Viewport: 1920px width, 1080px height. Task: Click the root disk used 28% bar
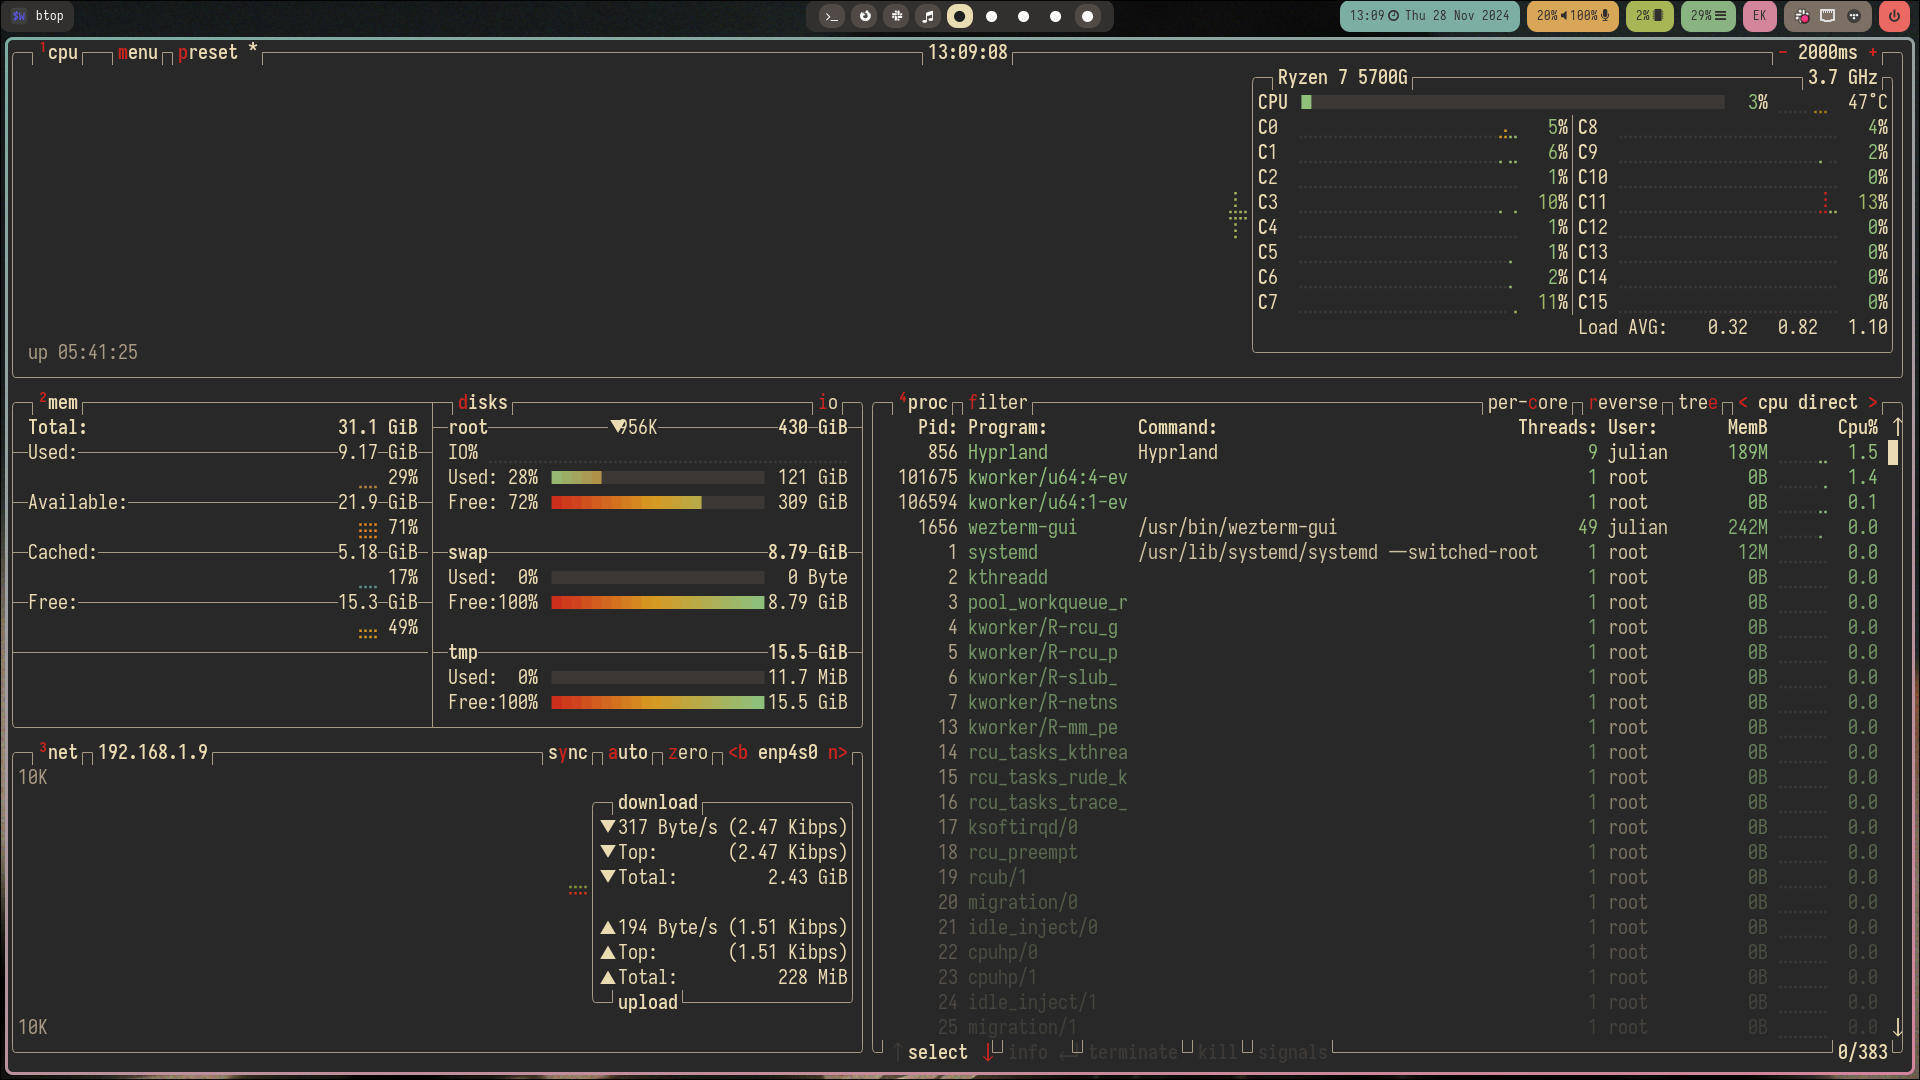click(x=658, y=477)
